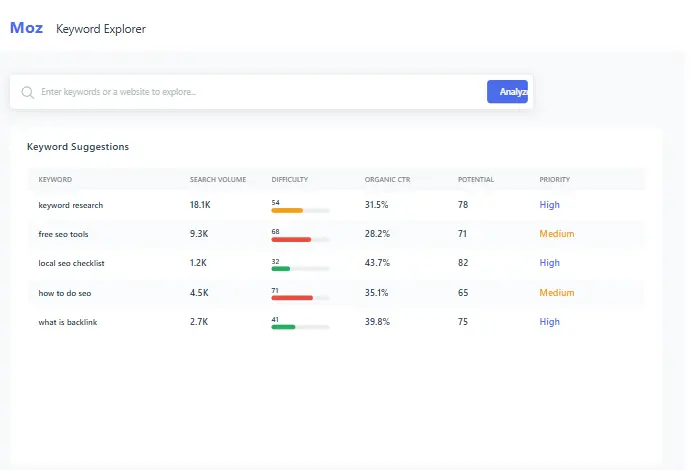Click potential score 82

click(463, 263)
